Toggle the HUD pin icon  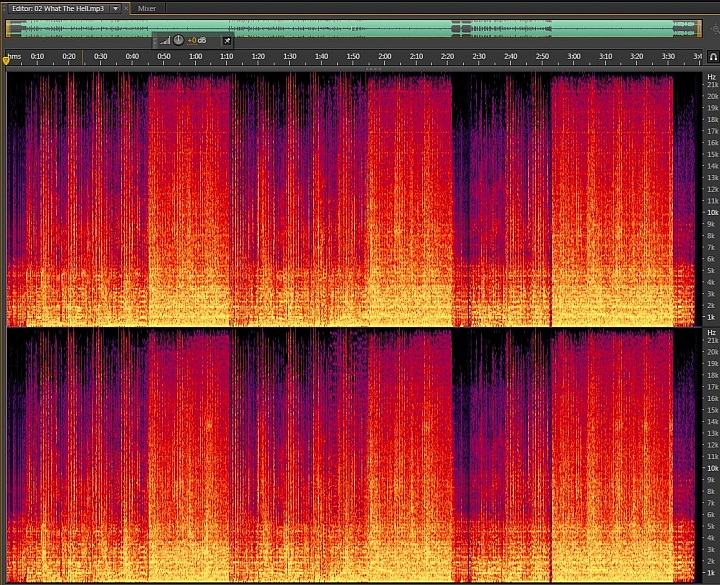227,41
